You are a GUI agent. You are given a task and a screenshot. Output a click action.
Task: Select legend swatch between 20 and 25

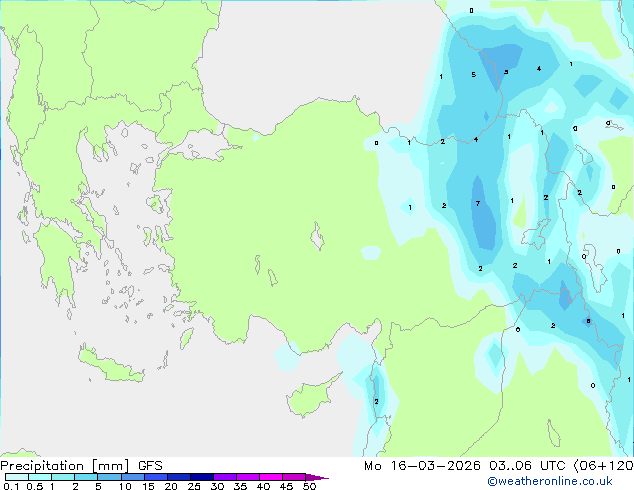(178, 477)
